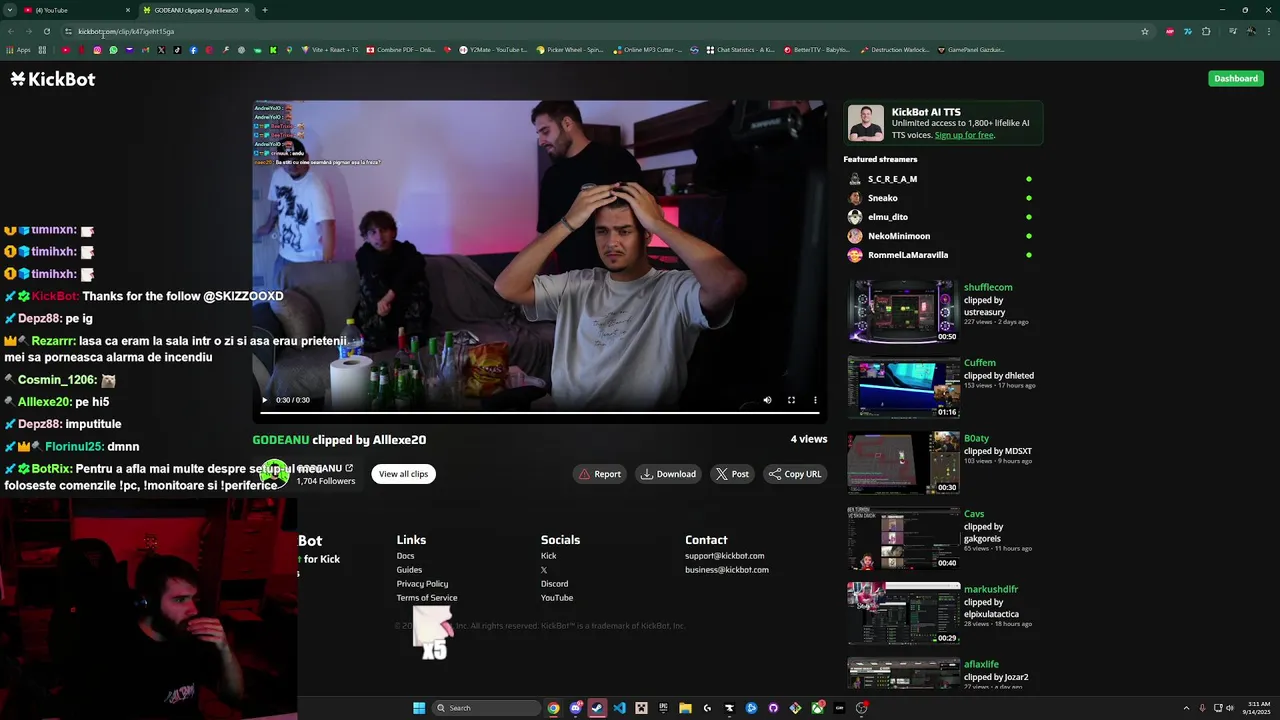The image size is (1280, 720).
Task: Open featured streamer NekoMinimoon
Action: [x=898, y=236]
